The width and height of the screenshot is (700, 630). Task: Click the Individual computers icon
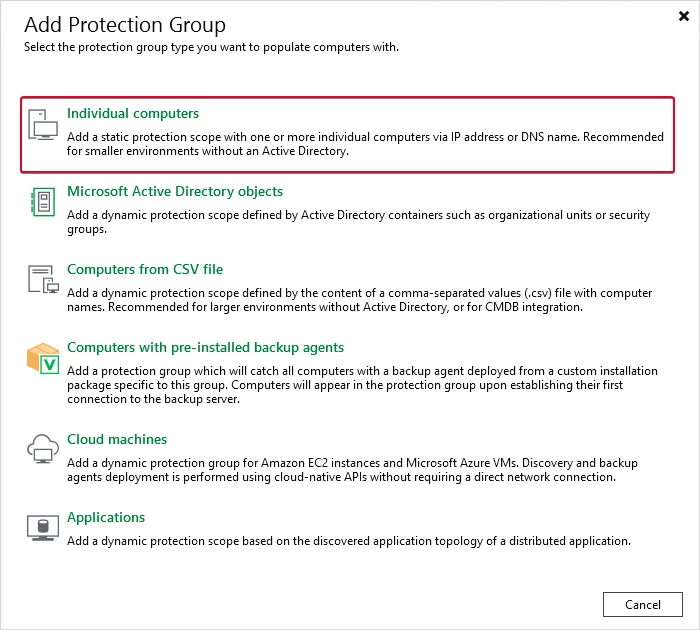(x=43, y=125)
